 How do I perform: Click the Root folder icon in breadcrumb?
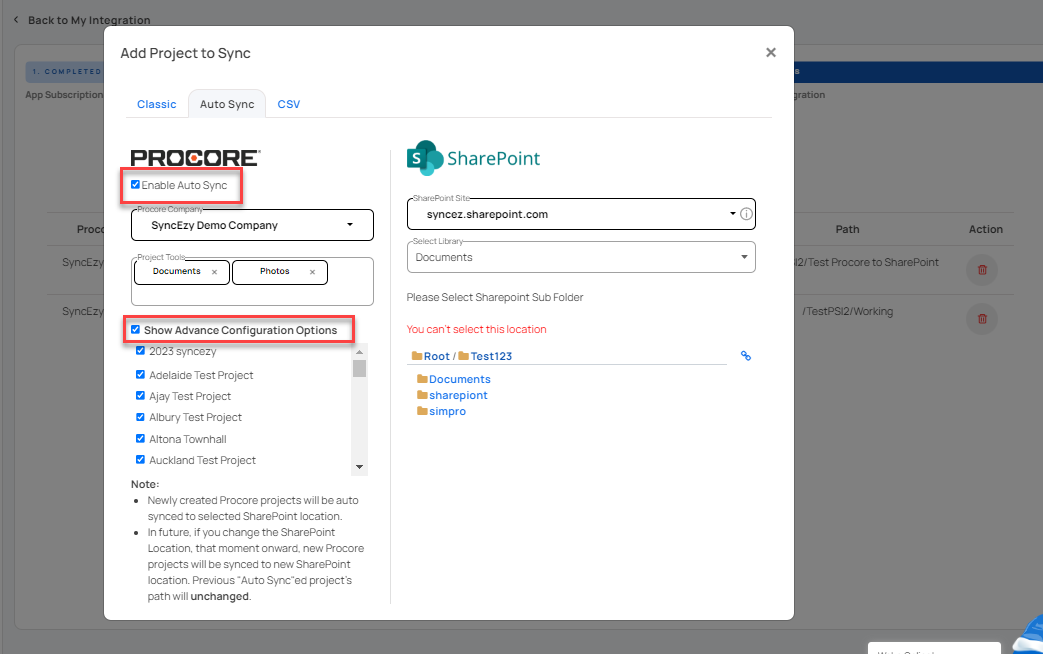click(x=416, y=356)
